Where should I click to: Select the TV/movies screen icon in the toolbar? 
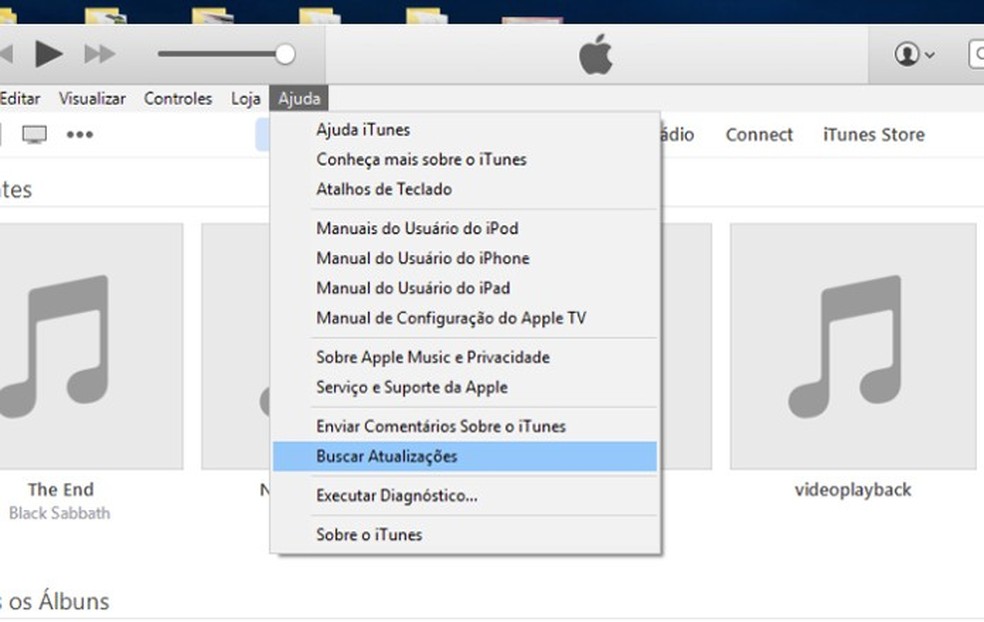[35, 133]
